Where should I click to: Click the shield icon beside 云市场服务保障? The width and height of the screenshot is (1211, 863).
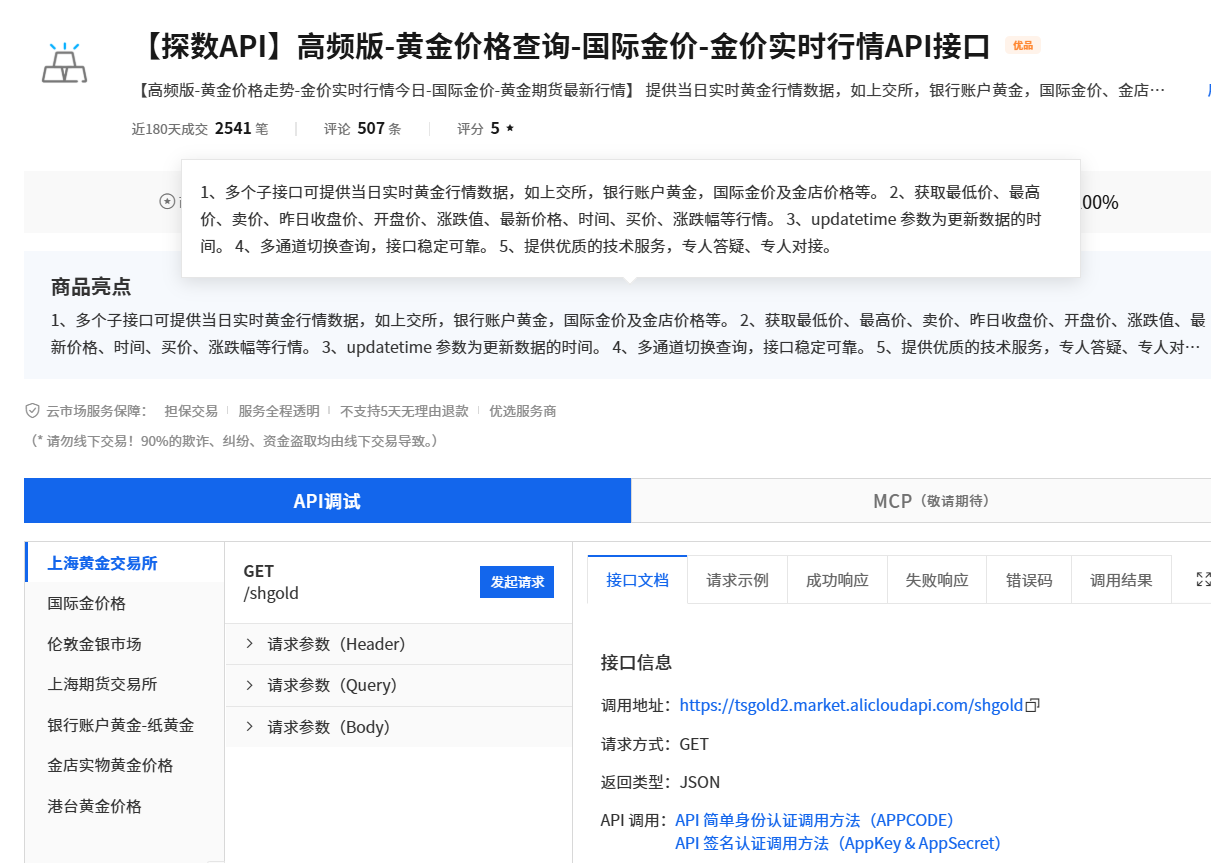[30, 410]
